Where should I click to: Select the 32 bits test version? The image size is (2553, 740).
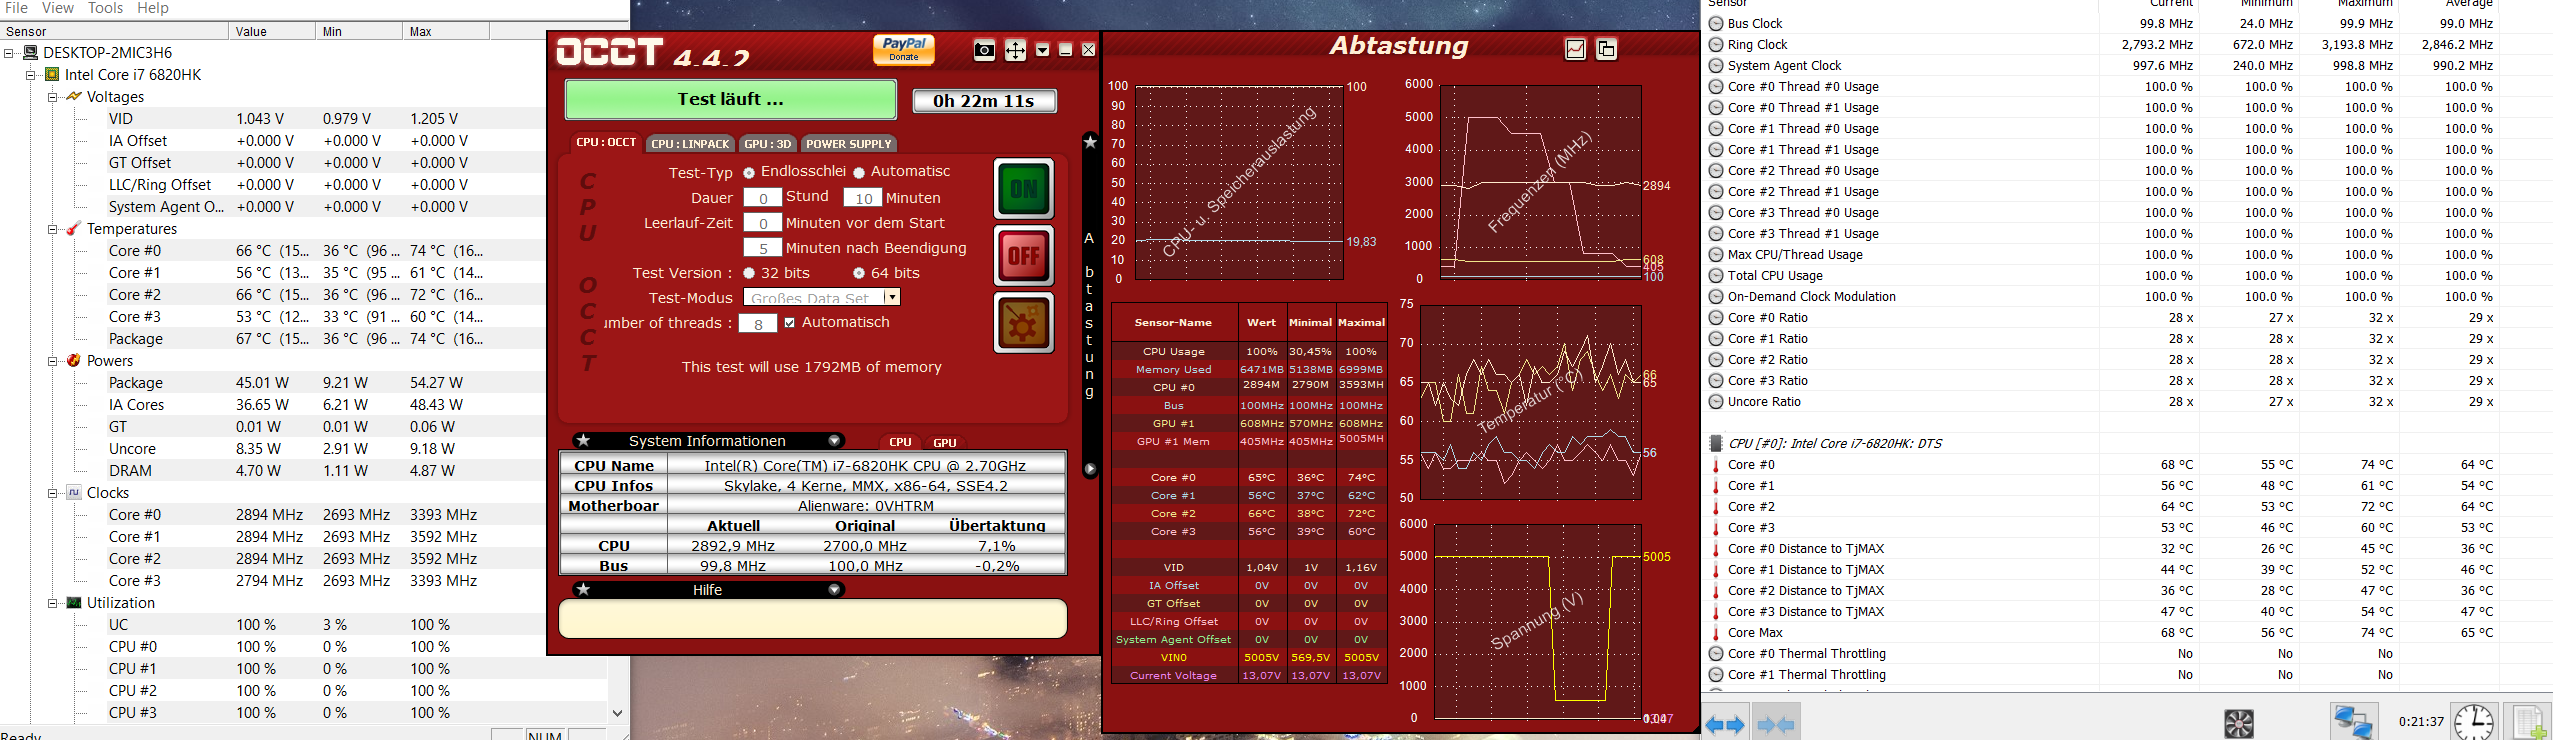point(748,273)
